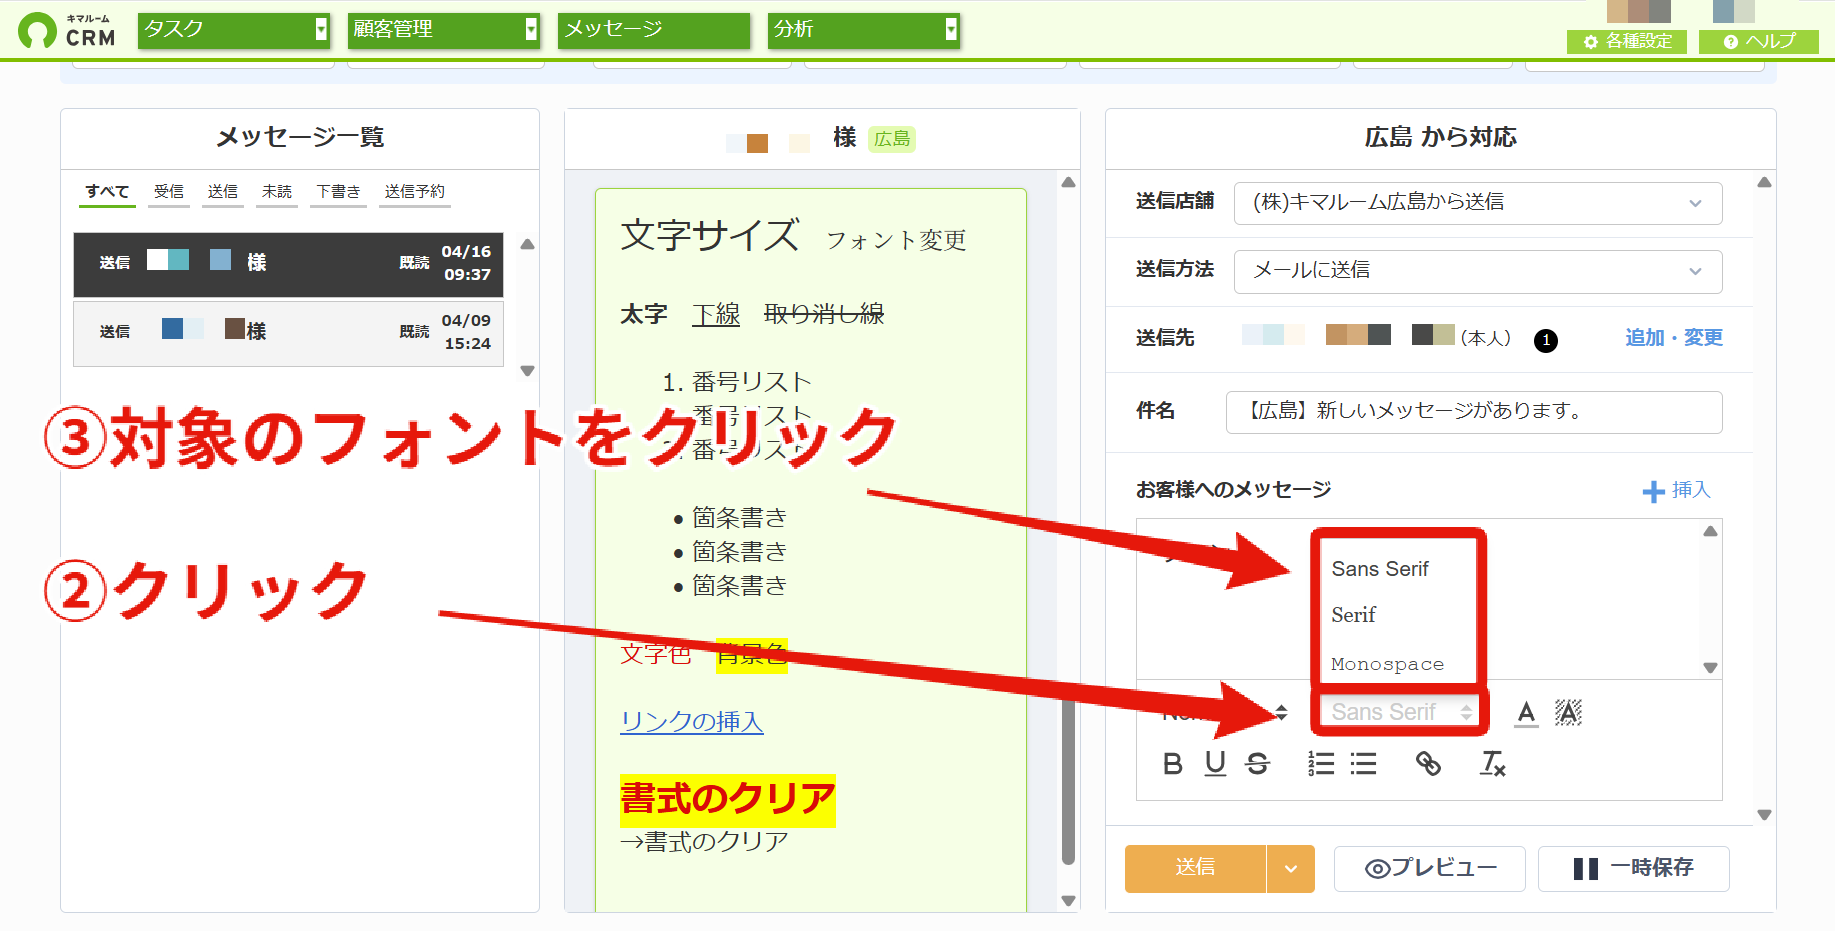This screenshot has width=1835, height=931.
Task: Open the text color picker
Action: (x=1526, y=713)
